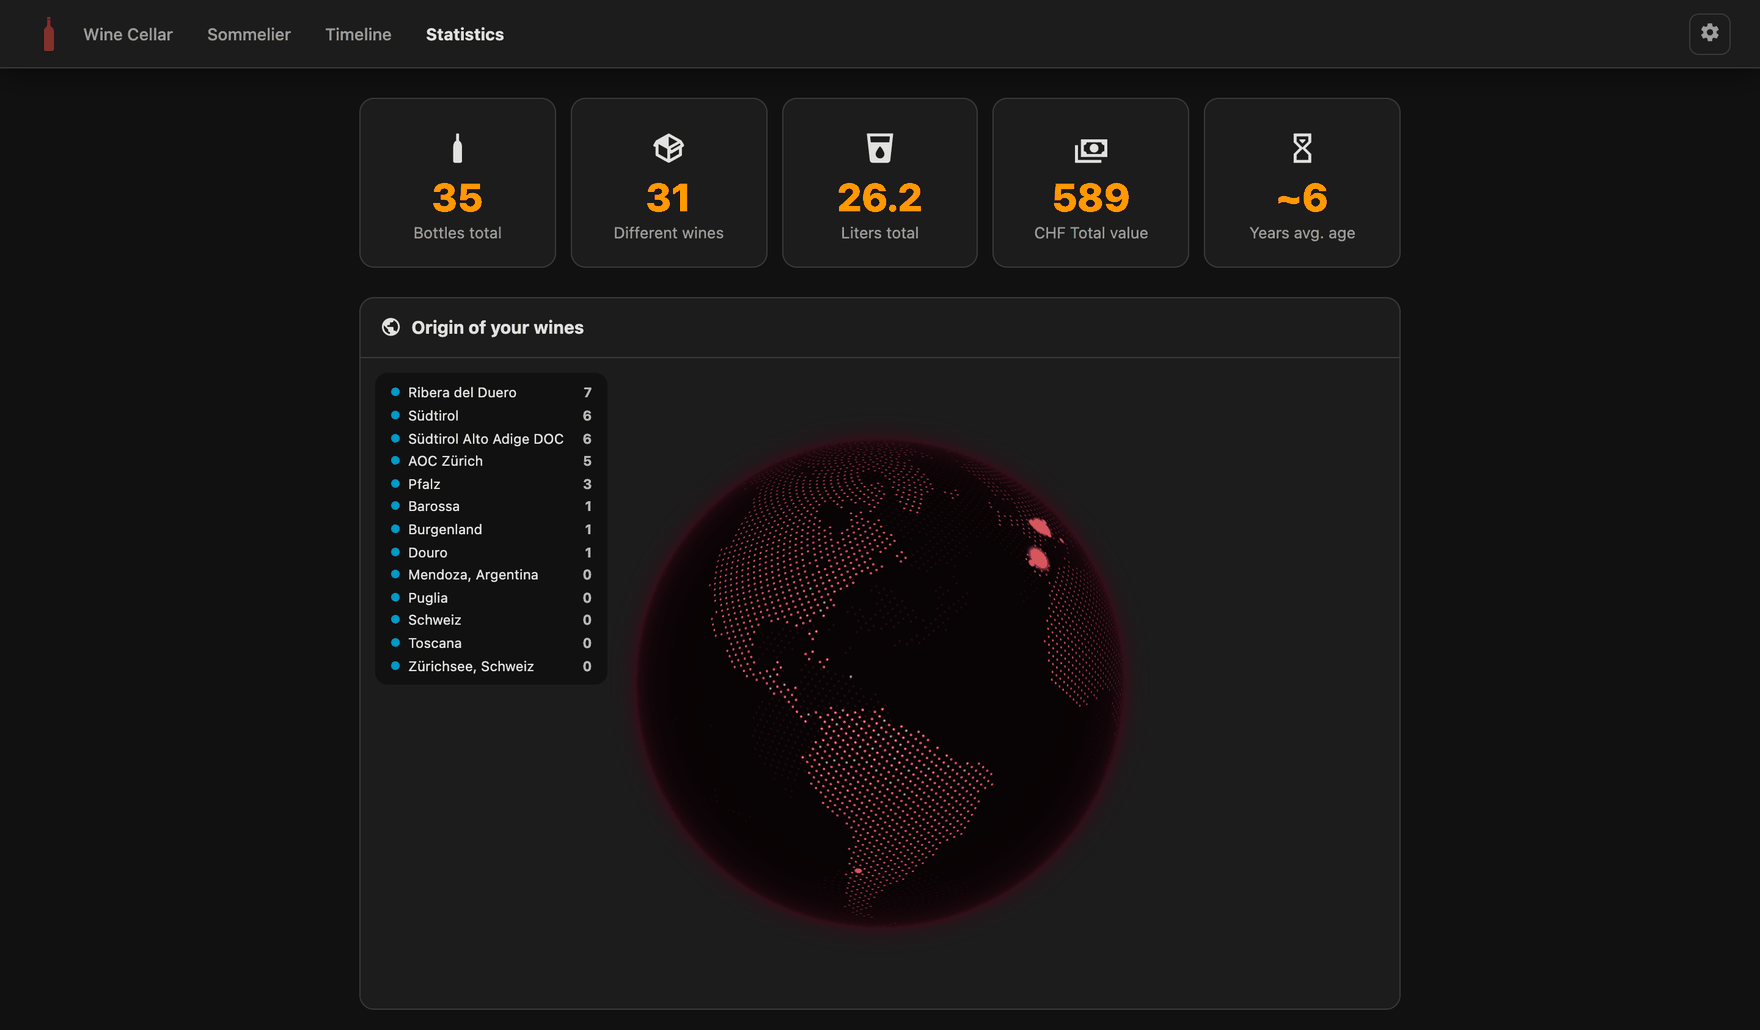Click the blue dot next to Ribera del Duero

click(x=395, y=392)
